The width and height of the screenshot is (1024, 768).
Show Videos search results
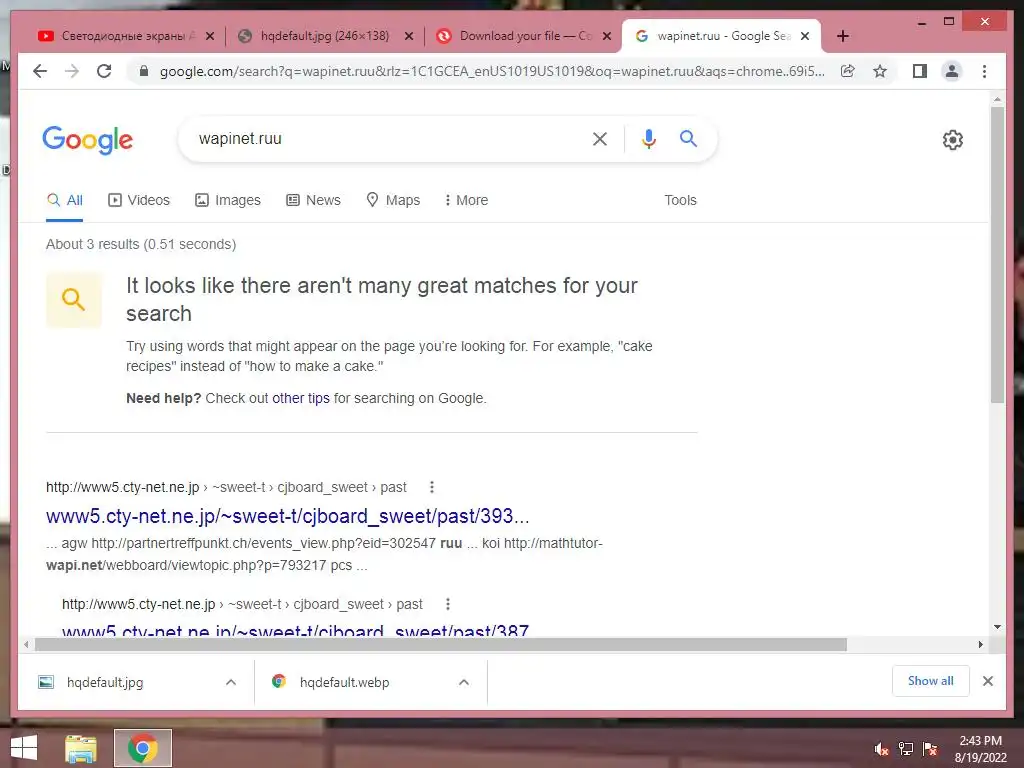tap(138, 200)
